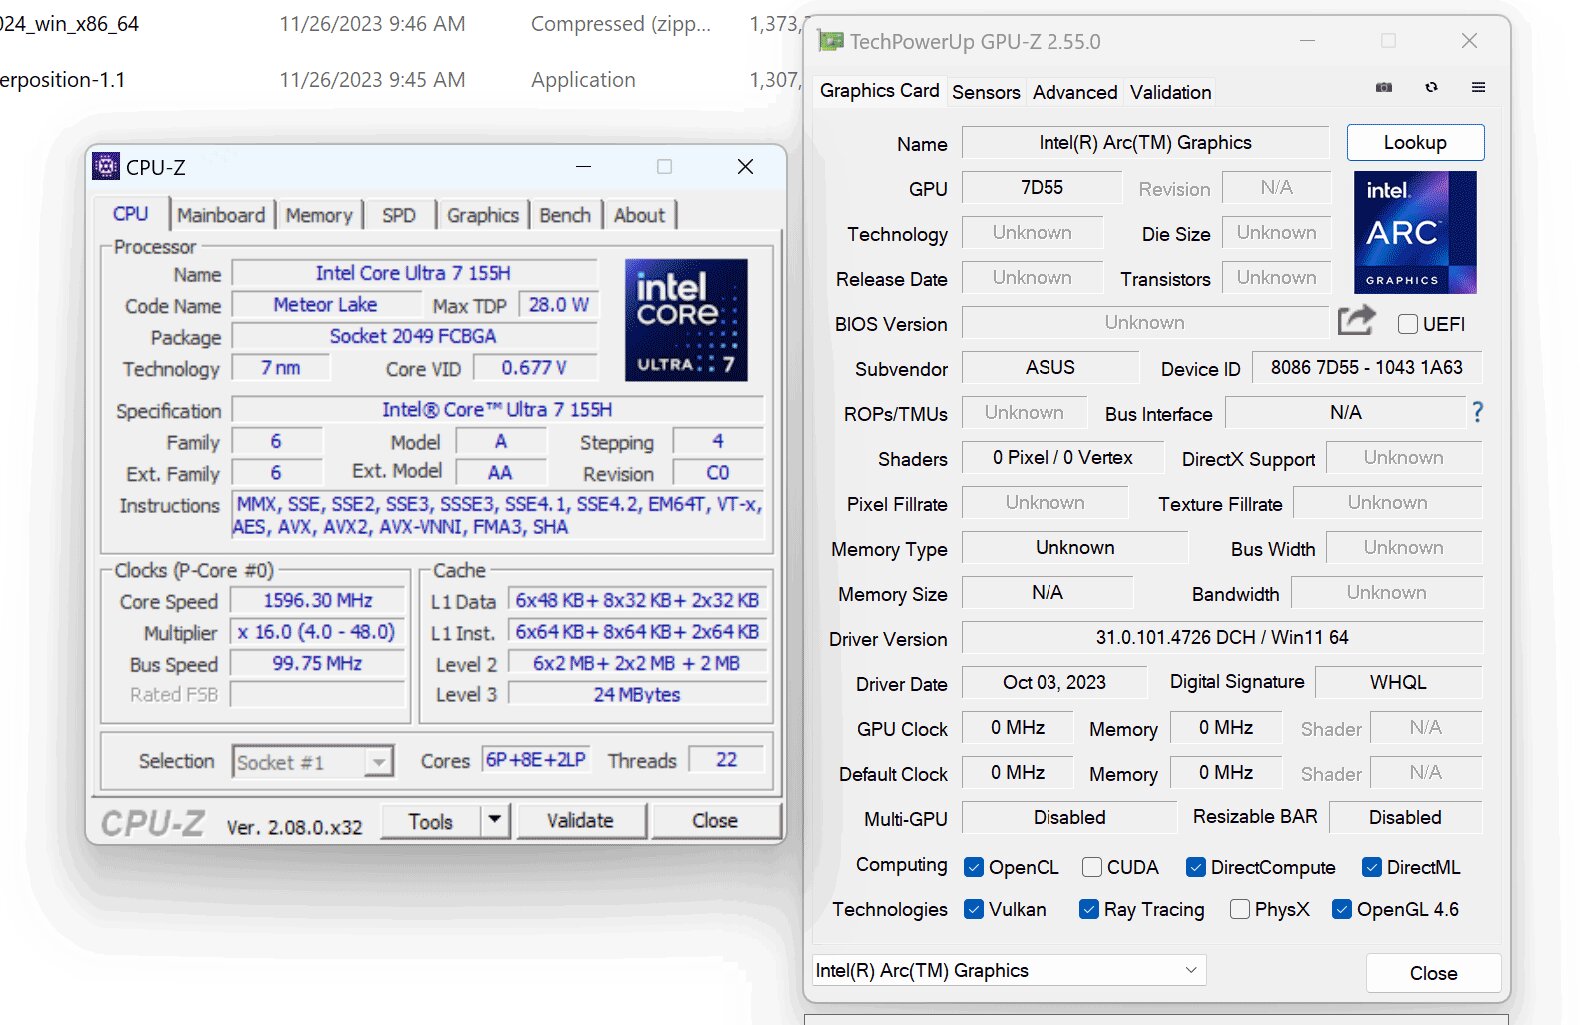Click the CPU-Z title bar icon
The width and height of the screenshot is (1580, 1025).
[106, 166]
